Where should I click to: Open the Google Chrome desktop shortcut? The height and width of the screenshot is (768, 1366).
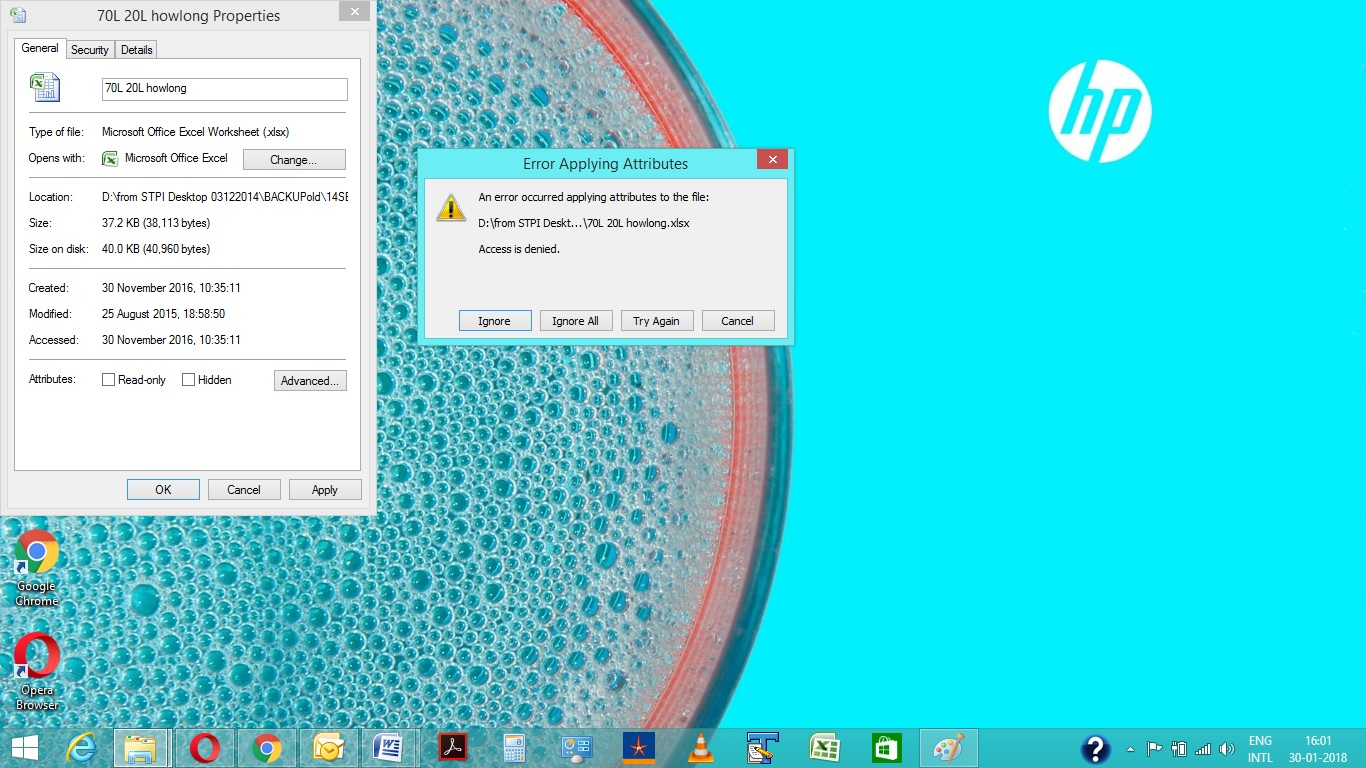(x=37, y=568)
